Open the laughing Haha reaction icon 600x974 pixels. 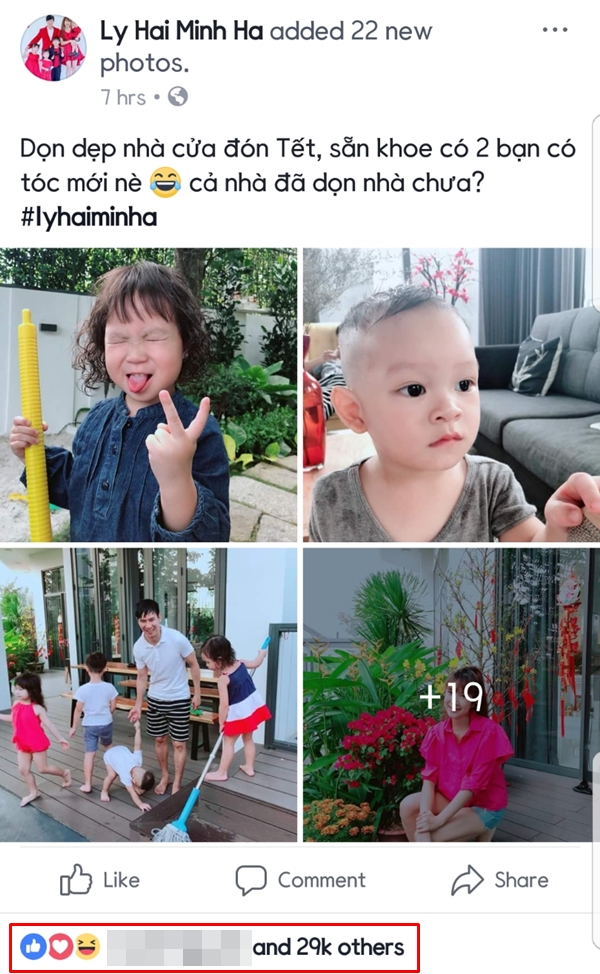pyautogui.click(x=88, y=947)
